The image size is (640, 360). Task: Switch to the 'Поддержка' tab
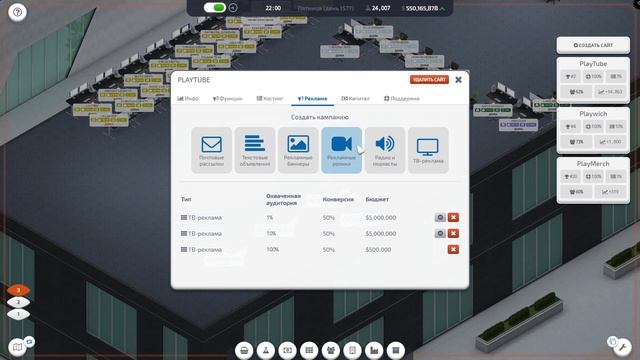pyautogui.click(x=402, y=99)
